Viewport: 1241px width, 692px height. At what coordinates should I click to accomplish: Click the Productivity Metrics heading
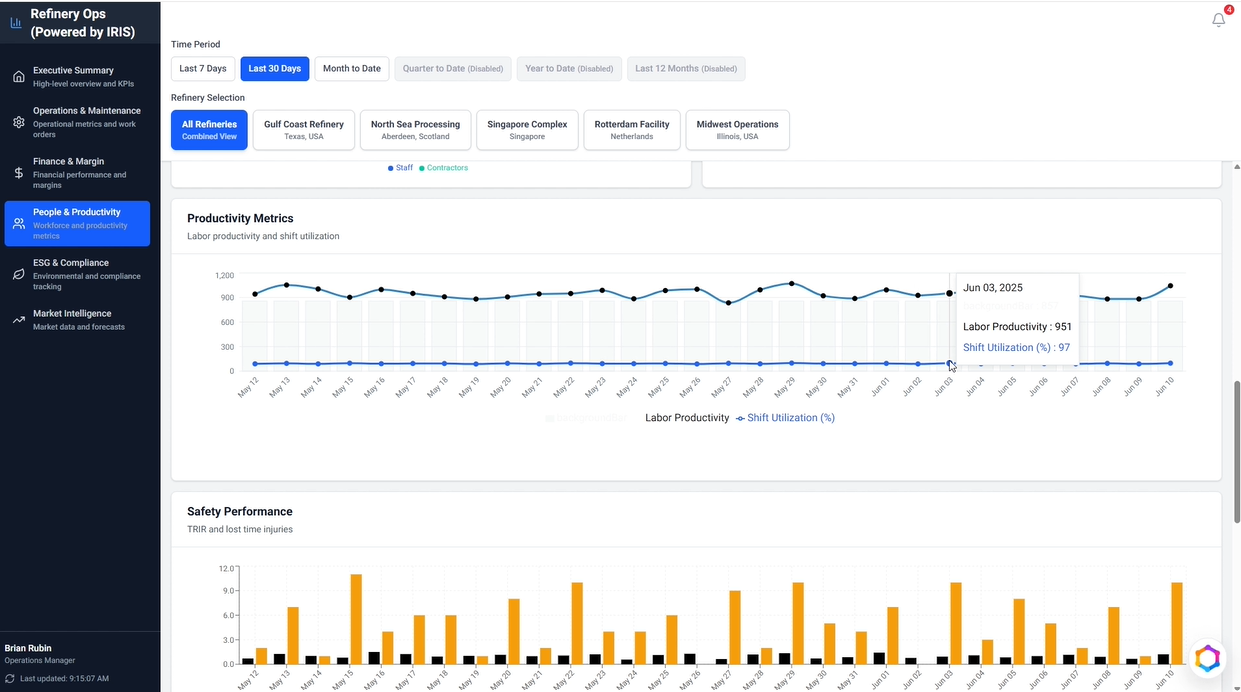click(x=240, y=218)
